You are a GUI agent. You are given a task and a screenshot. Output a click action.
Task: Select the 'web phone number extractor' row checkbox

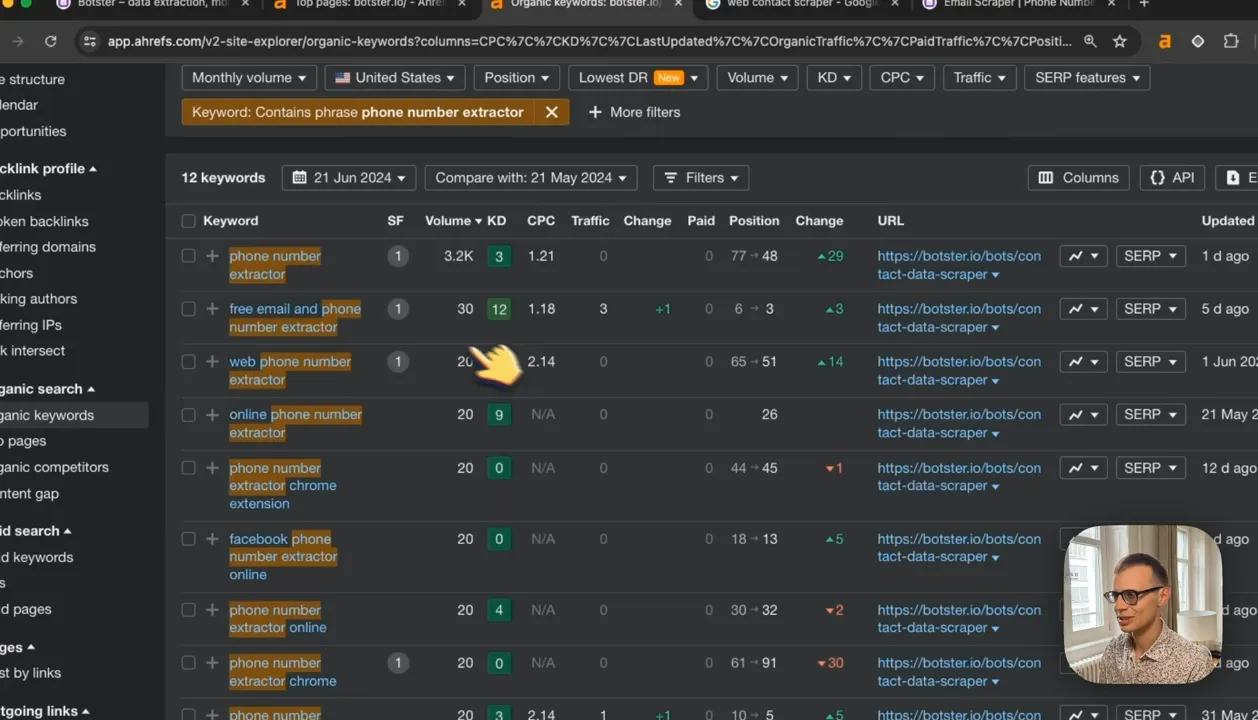coord(188,362)
